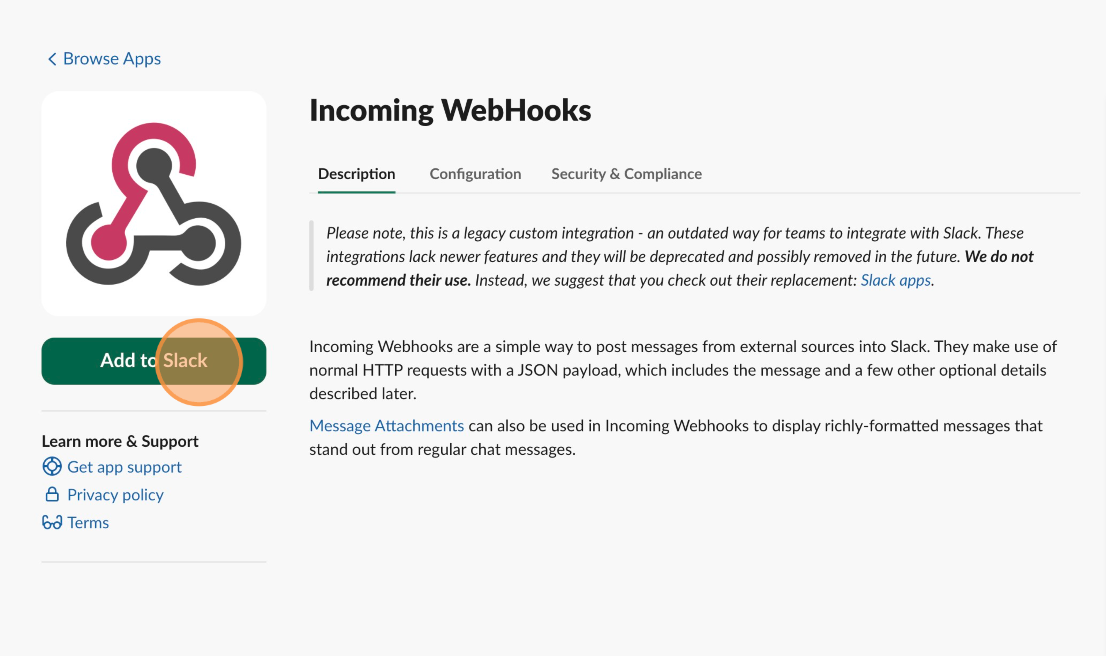The height and width of the screenshot is (656, 1106).
Task: Open the Security & Compliance tab
Action: coord(626,174)
